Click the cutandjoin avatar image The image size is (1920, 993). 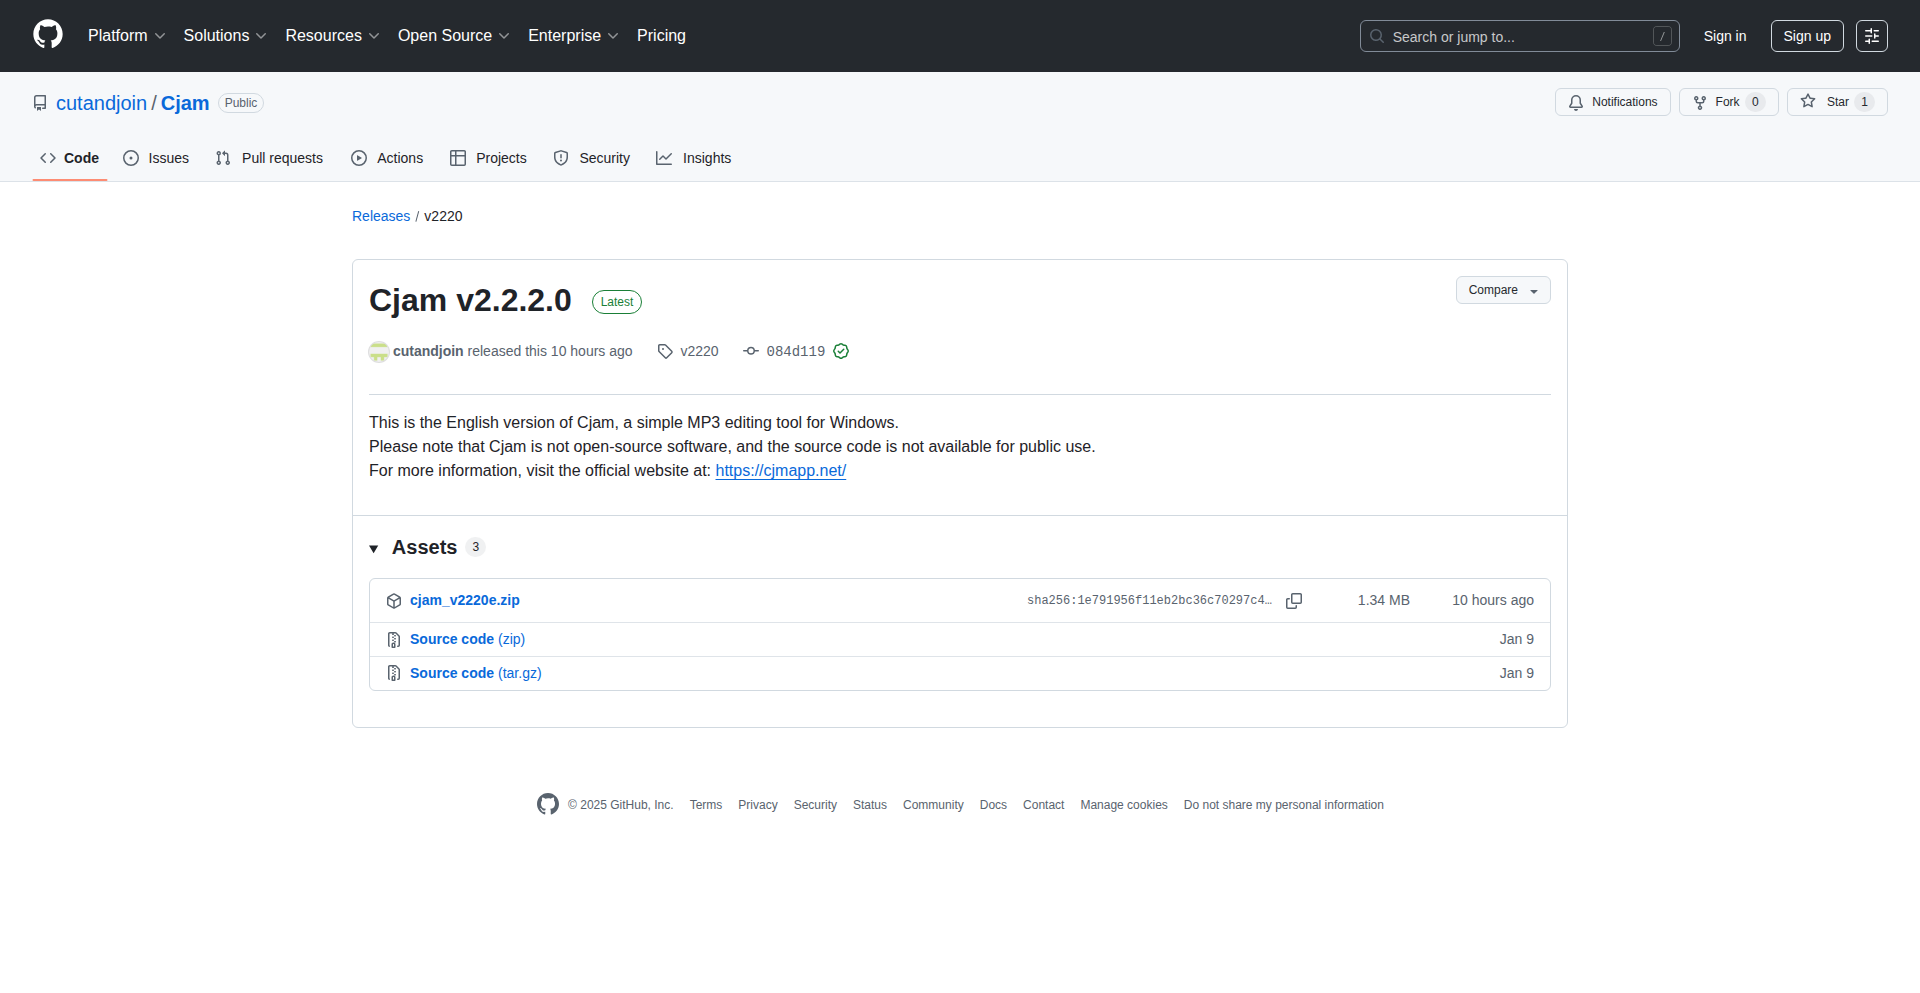(x=379, y=351)
